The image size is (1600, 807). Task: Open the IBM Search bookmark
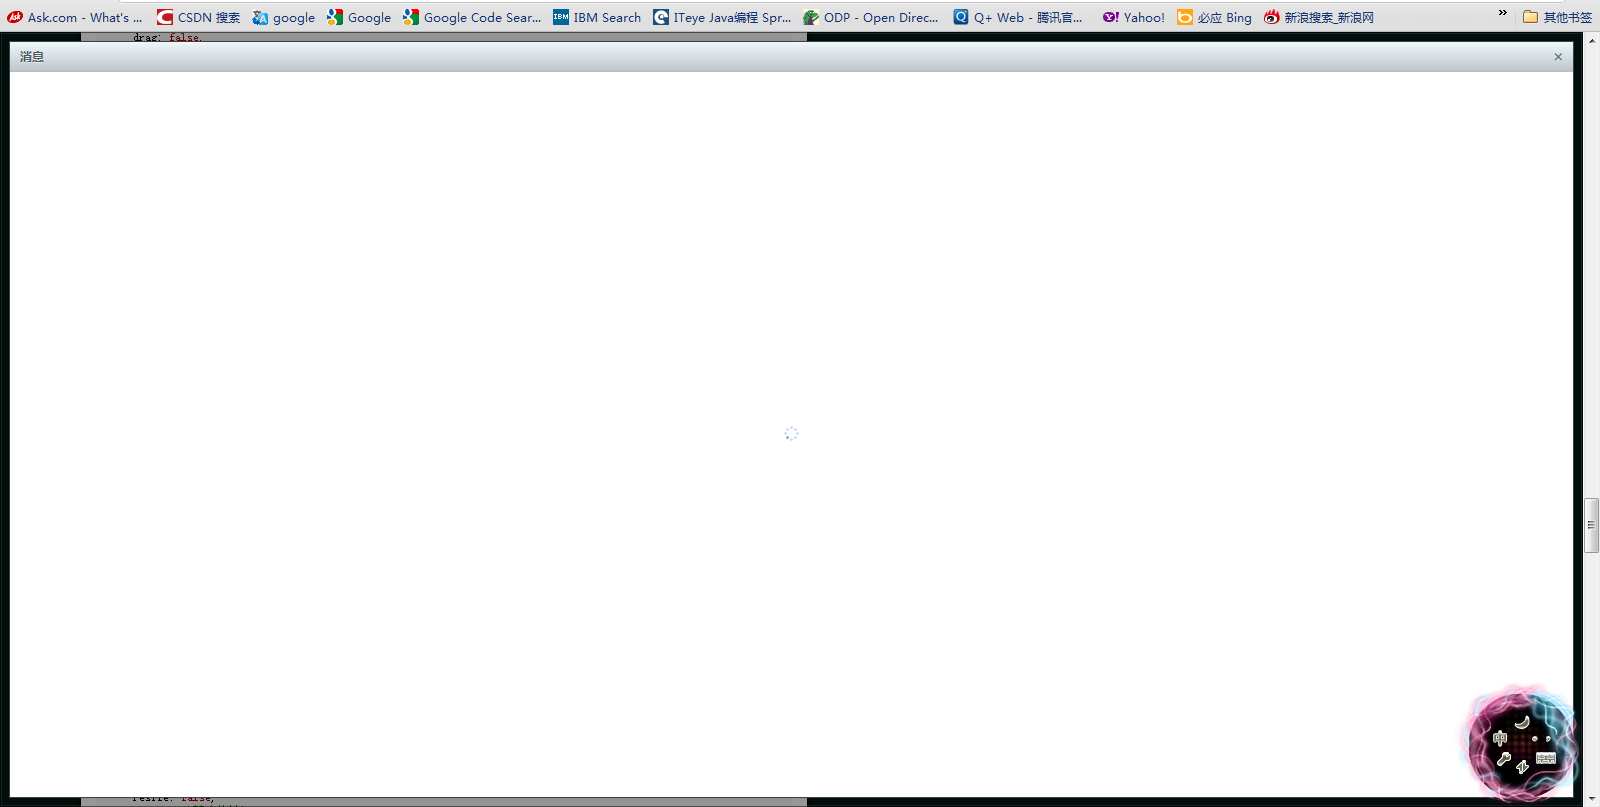(597, 17)
